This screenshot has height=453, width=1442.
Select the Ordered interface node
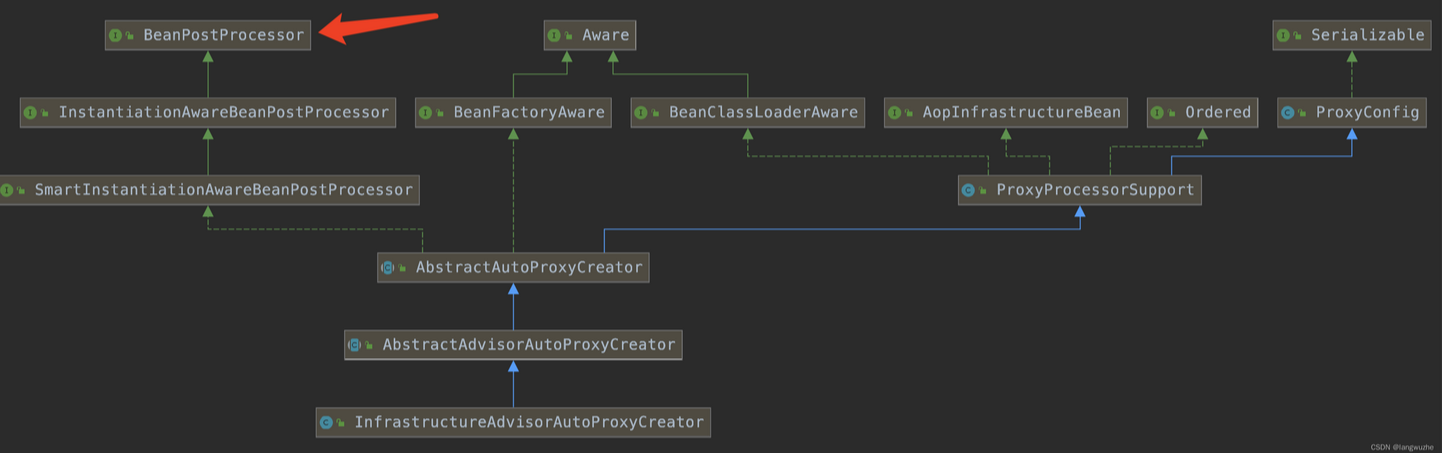click(1203, 112)
